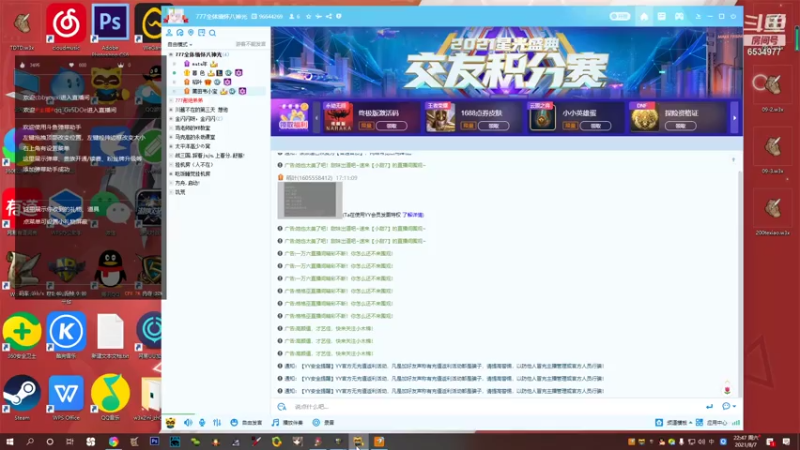Open 播放伴奏 accompaniment player

pos(287,422)
